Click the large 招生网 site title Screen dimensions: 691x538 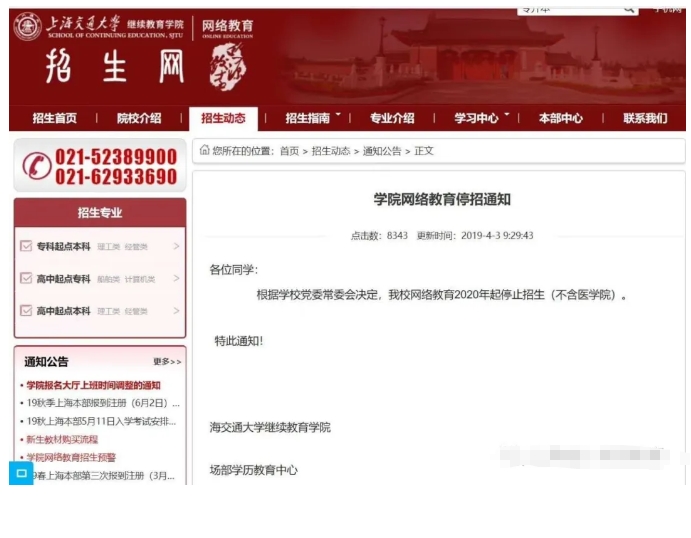[x=115, y=67]
